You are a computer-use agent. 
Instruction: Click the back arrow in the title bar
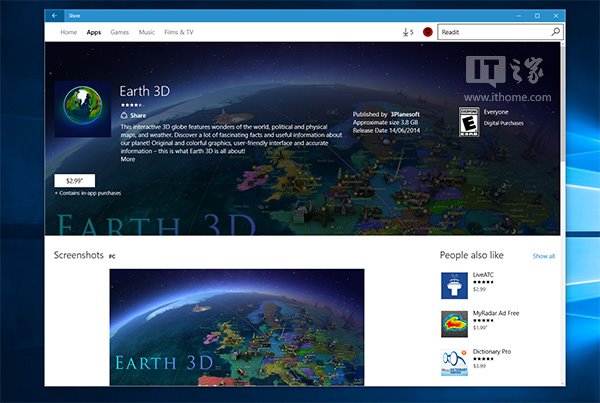point(54,15)
